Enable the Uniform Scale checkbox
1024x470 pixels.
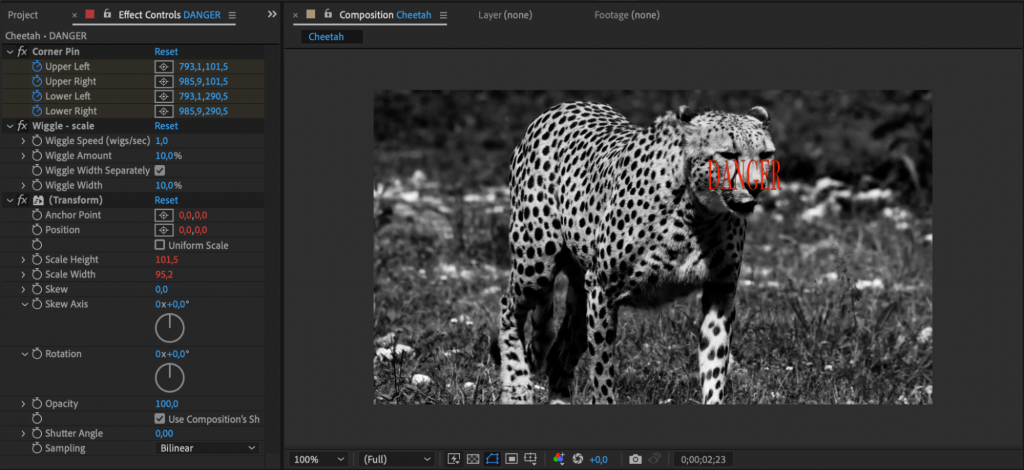(160, 245)
